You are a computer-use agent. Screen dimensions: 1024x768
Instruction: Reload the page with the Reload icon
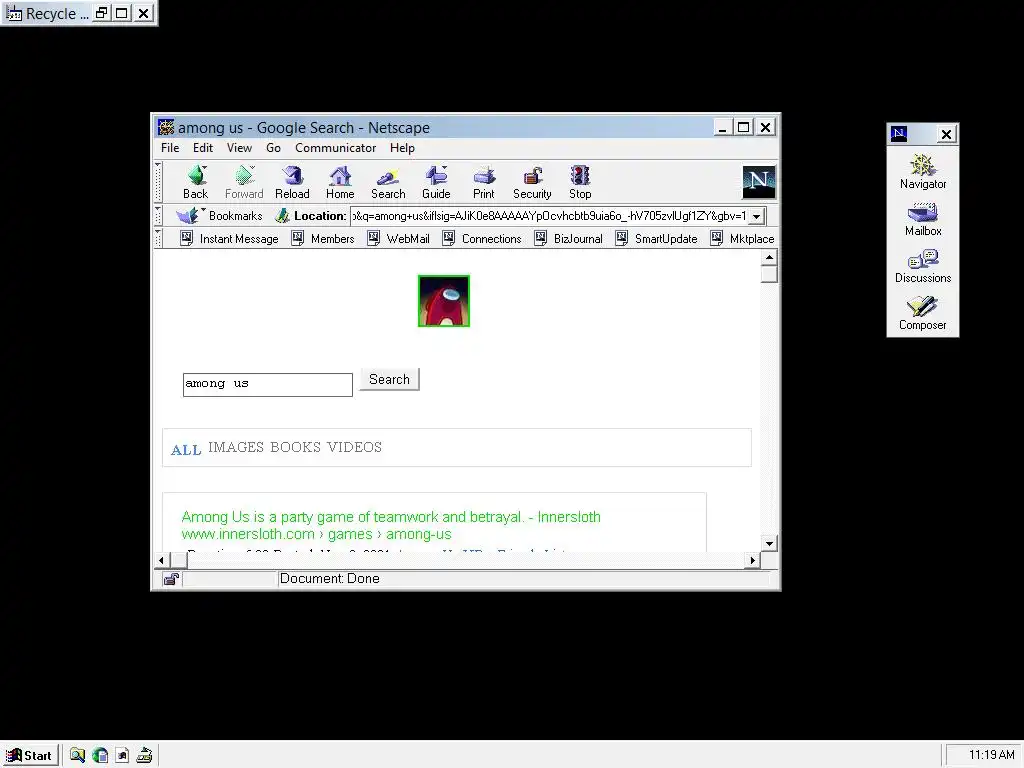[x=292, y=182]
